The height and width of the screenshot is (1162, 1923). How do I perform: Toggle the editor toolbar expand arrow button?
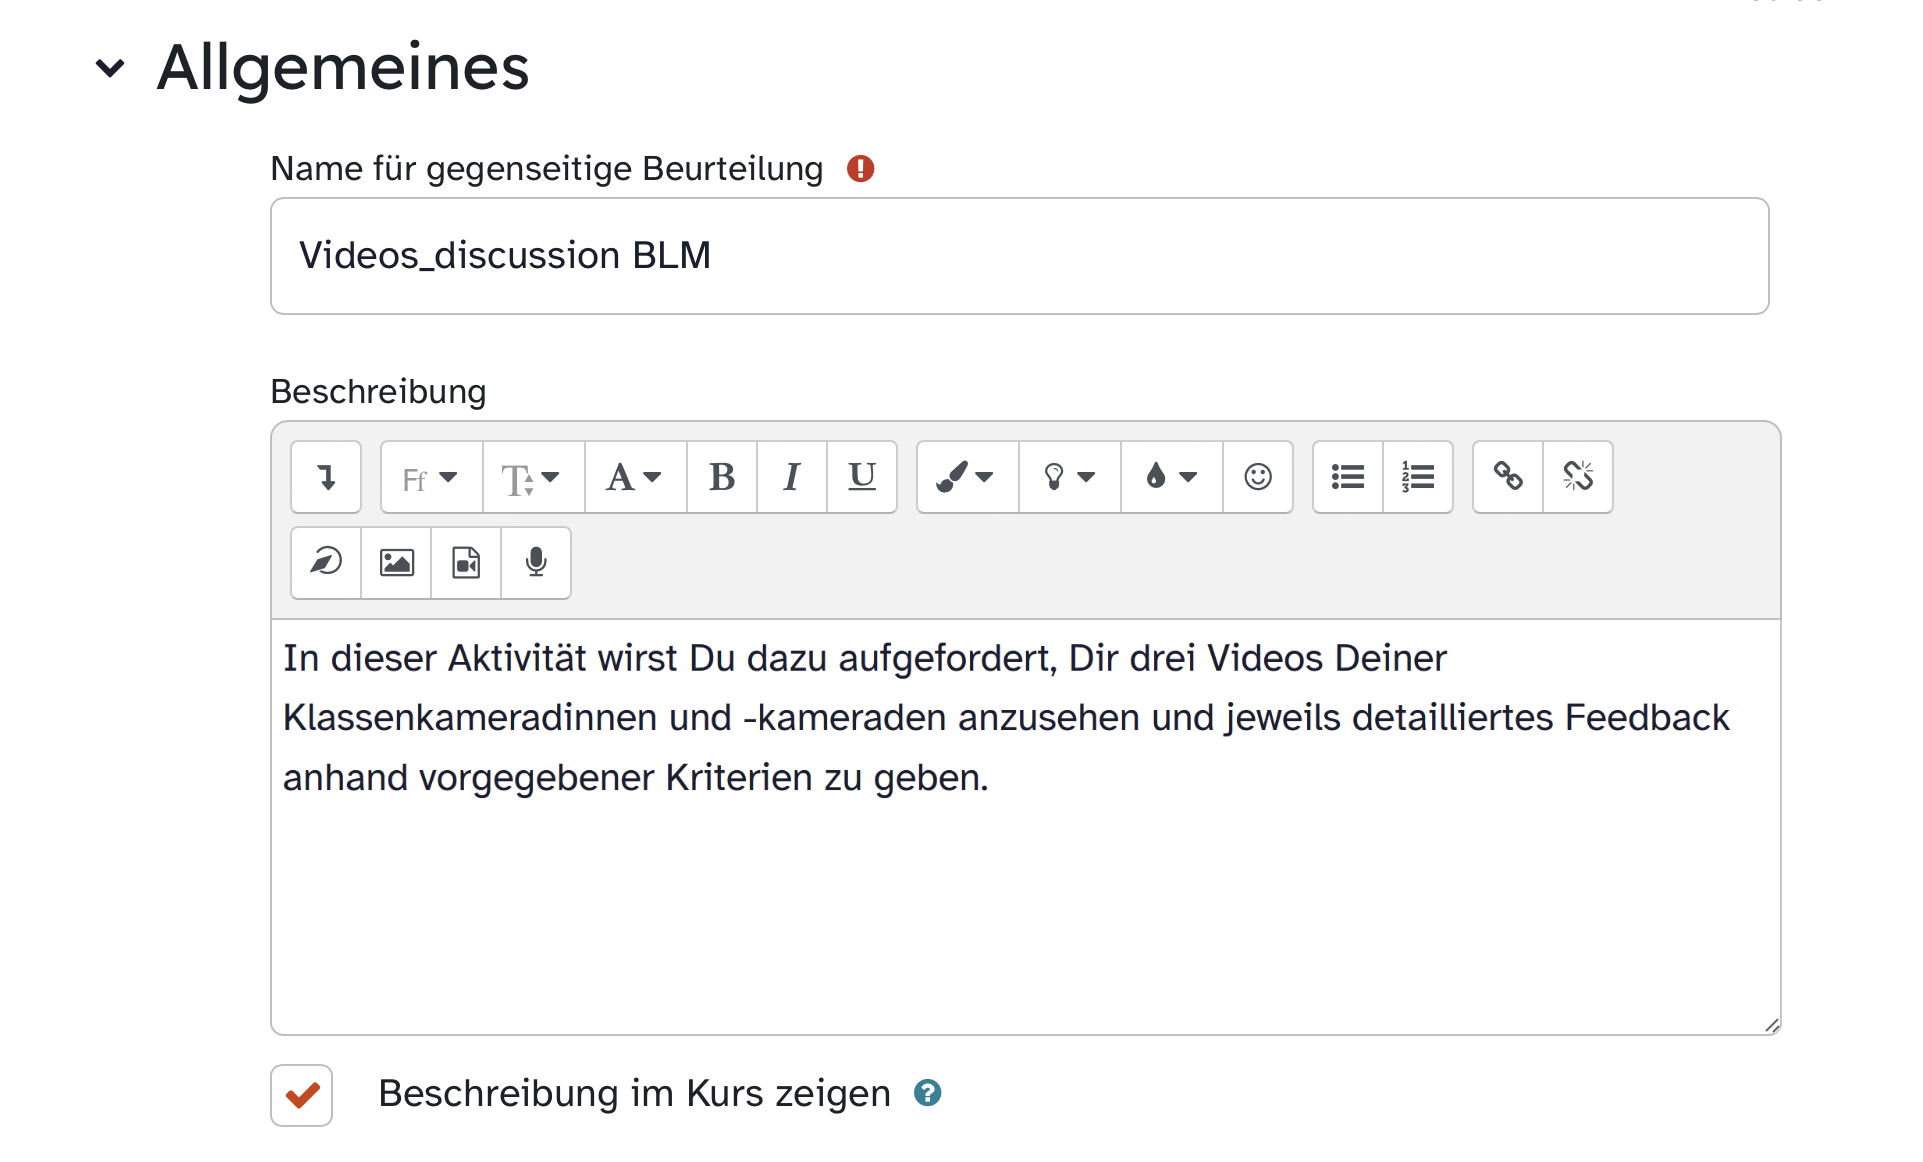tap(326, 477)
